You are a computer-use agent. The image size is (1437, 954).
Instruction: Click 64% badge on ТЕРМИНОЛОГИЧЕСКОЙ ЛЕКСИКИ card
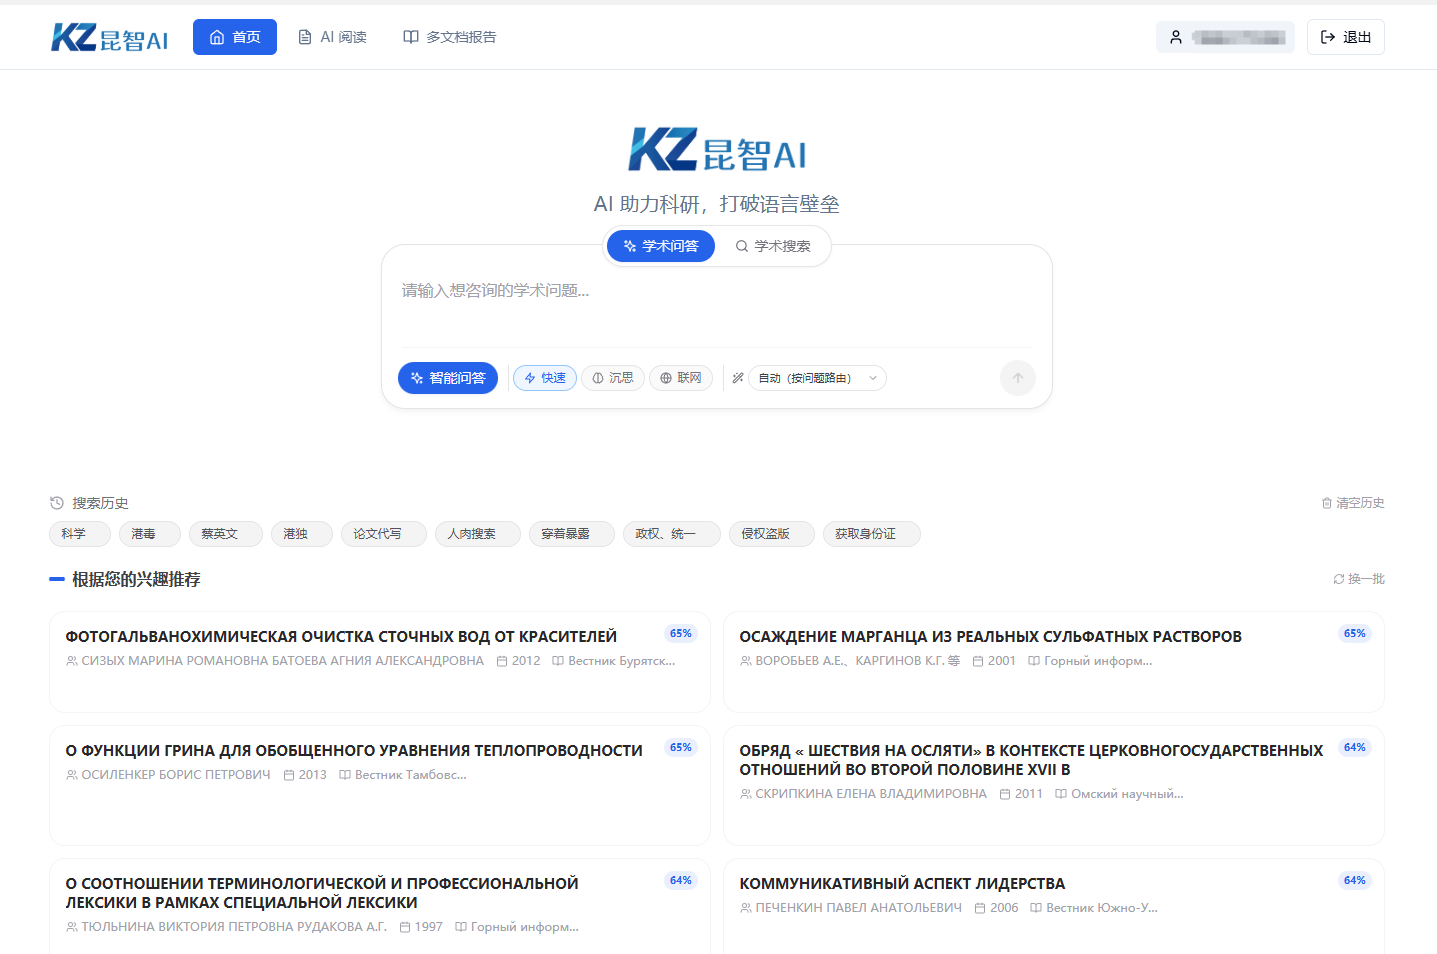(x=681, y=881)
